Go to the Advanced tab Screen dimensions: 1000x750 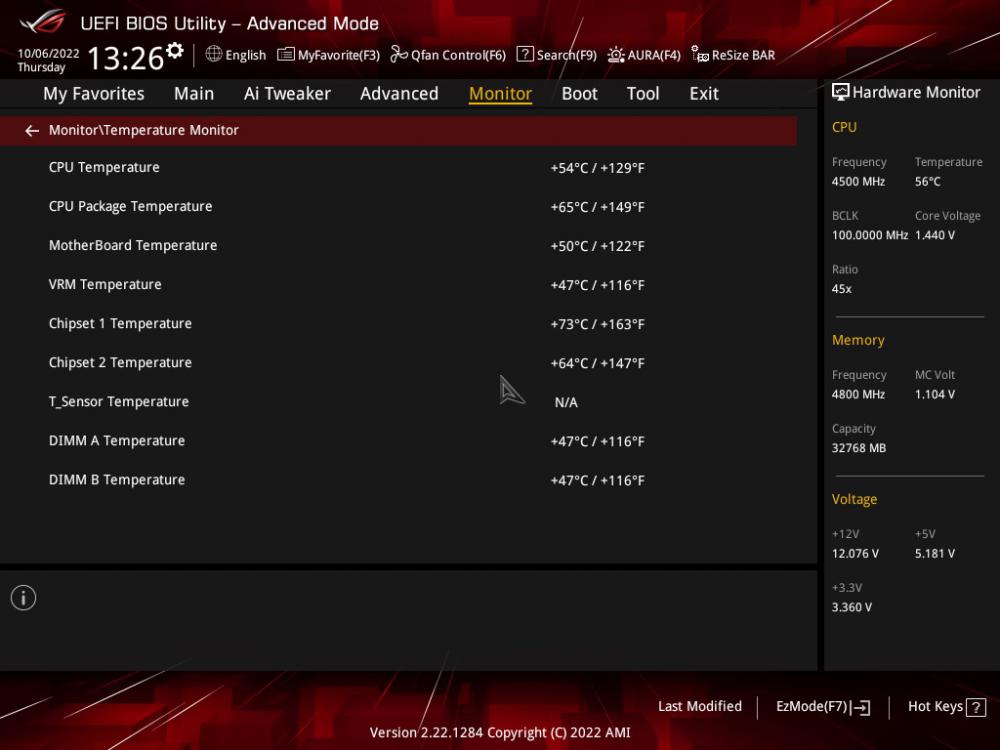tap(399, 94)
